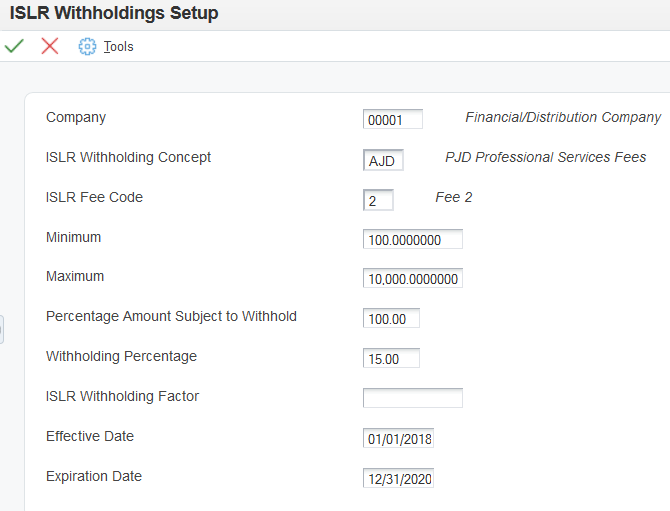Click the ISLR Fee Code field

(378, 200)
